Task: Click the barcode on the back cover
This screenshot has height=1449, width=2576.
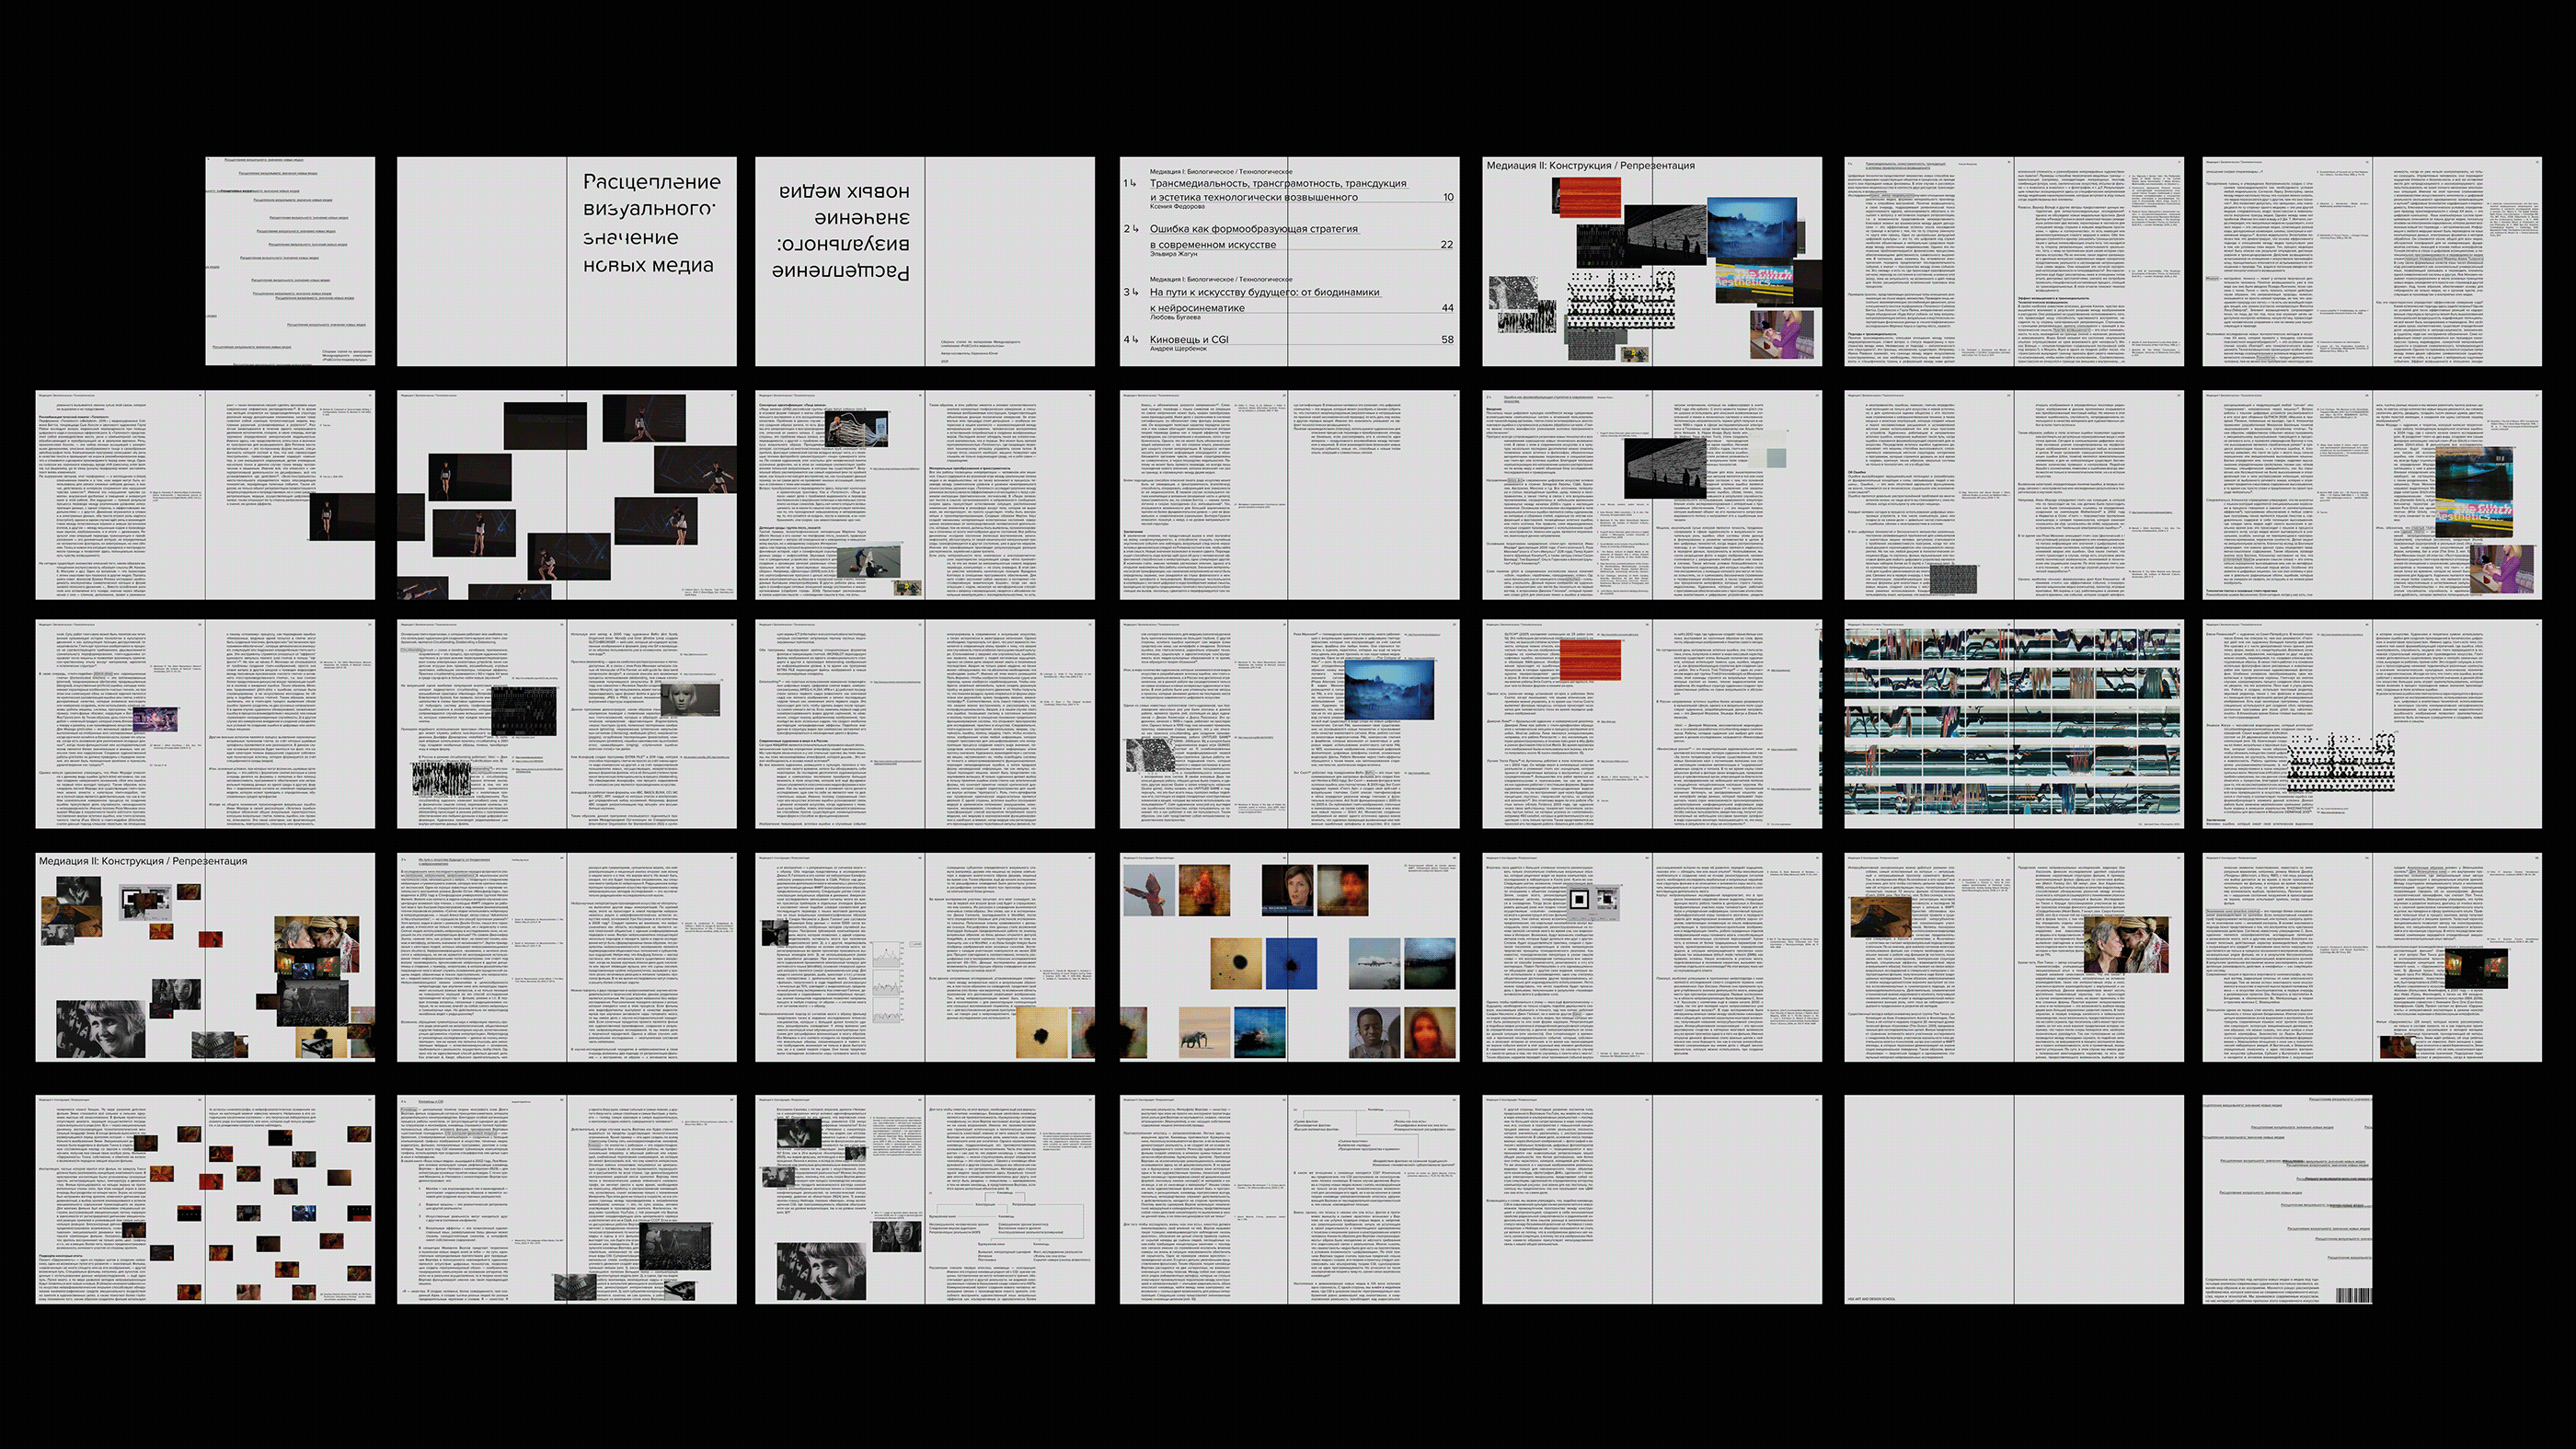Action: point(2352,1295)
